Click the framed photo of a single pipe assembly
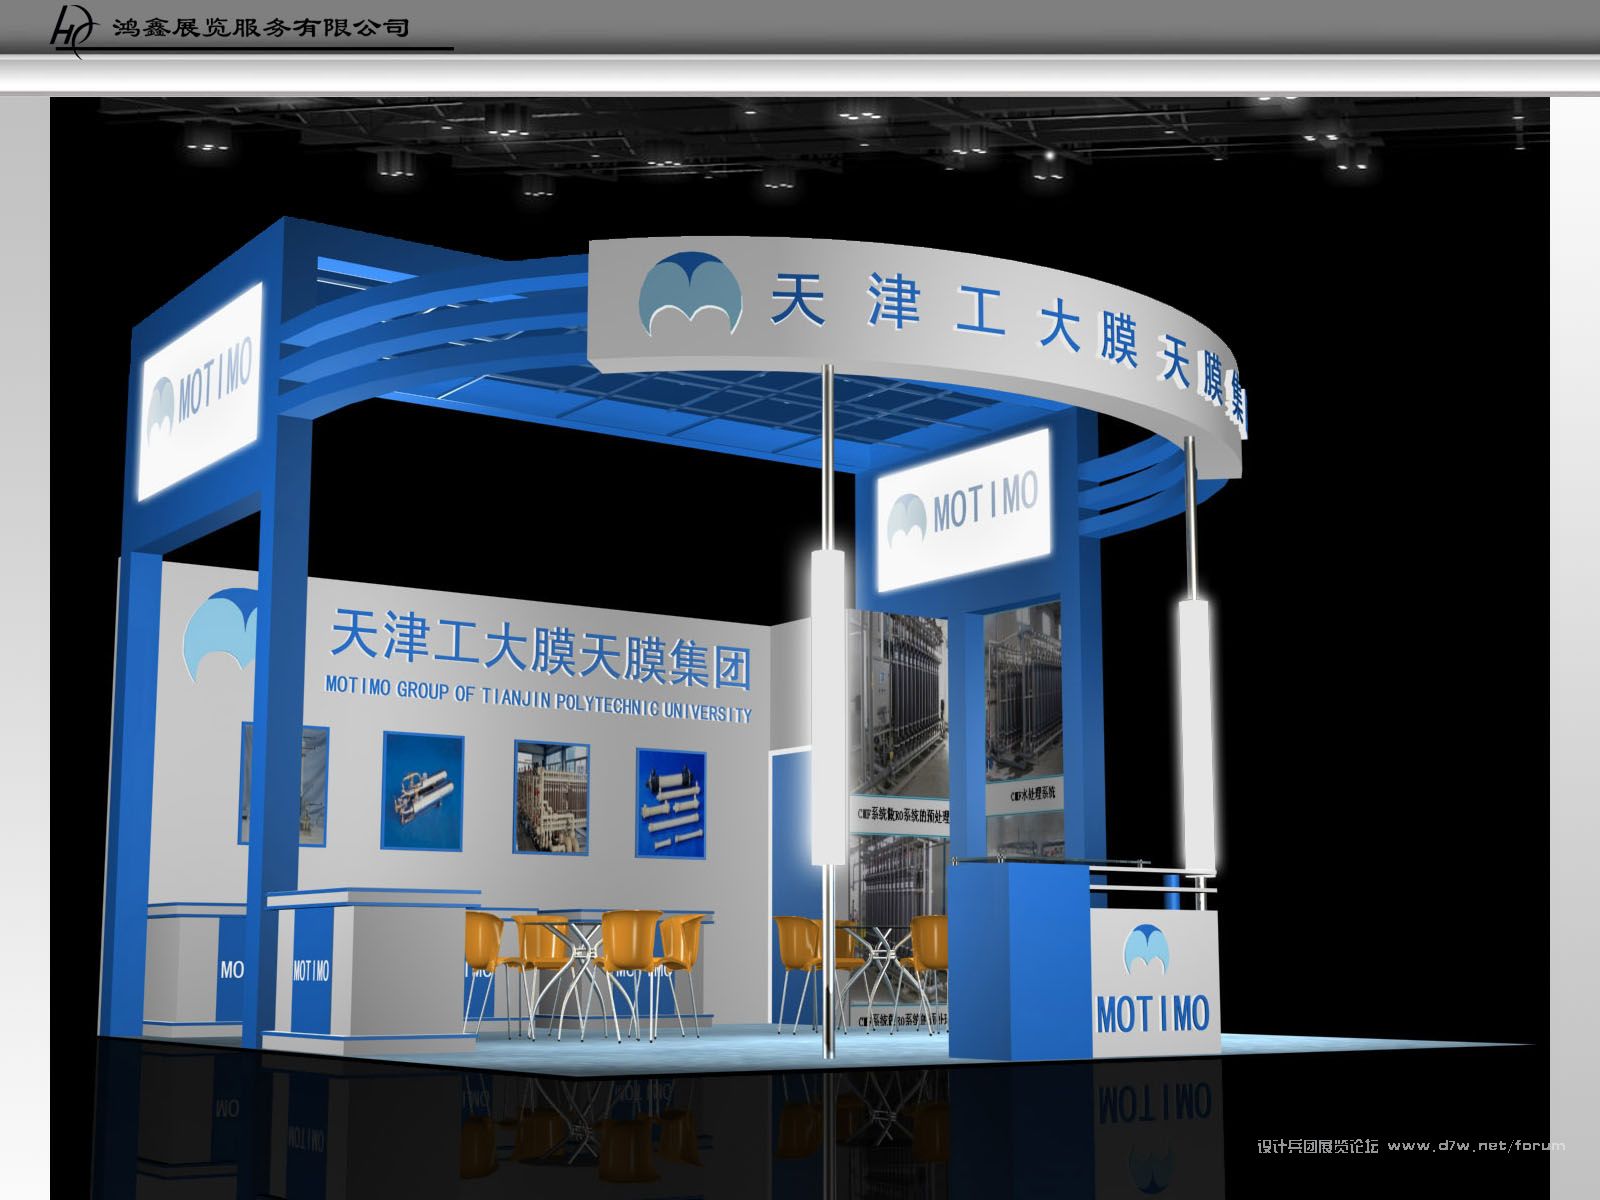This screenshot has width=1600, height=1200. coord(423,789)
